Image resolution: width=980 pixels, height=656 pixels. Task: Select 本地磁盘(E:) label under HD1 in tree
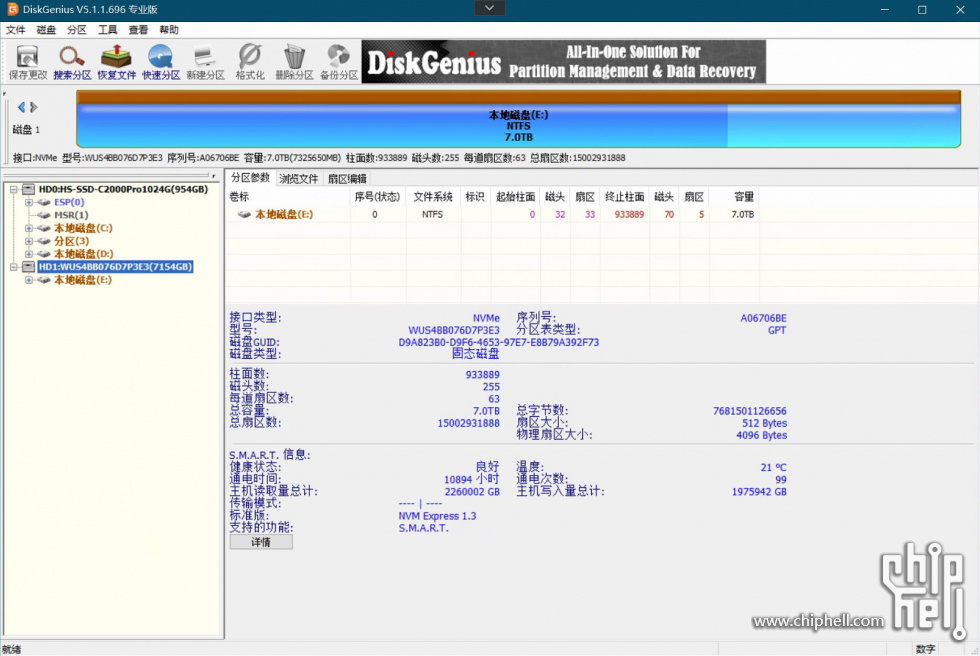click(82, 280)
